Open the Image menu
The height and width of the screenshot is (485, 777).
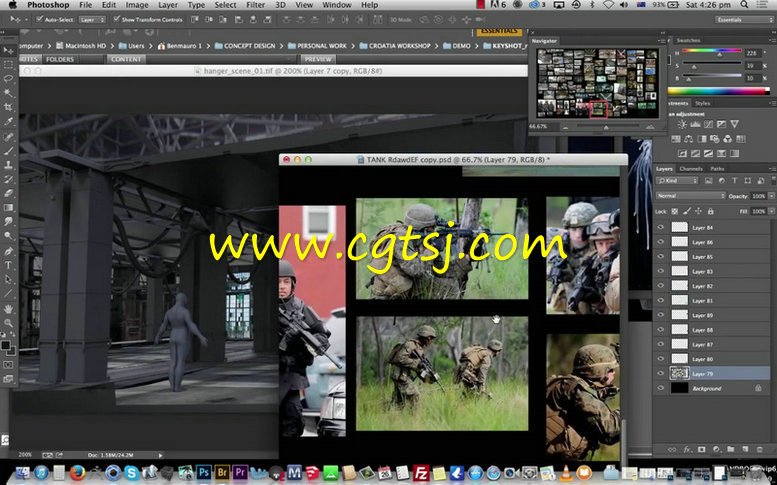137,5
